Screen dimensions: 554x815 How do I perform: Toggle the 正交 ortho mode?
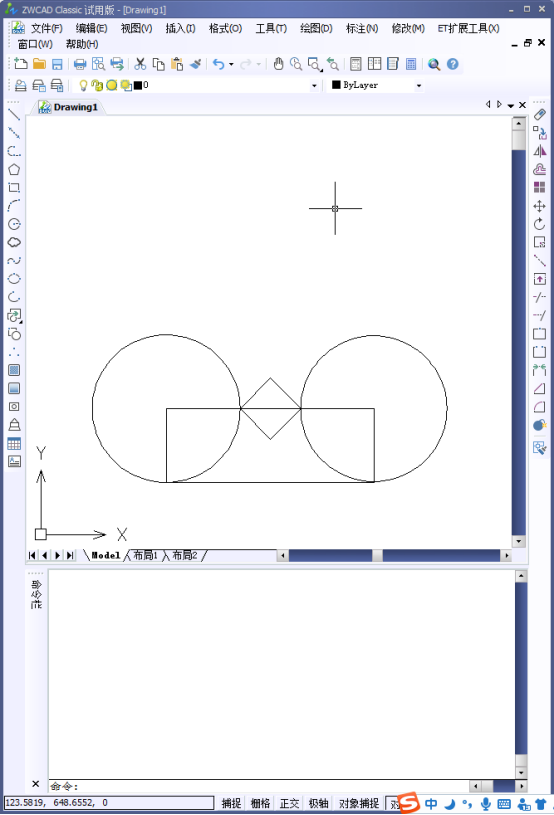[289, 803]
